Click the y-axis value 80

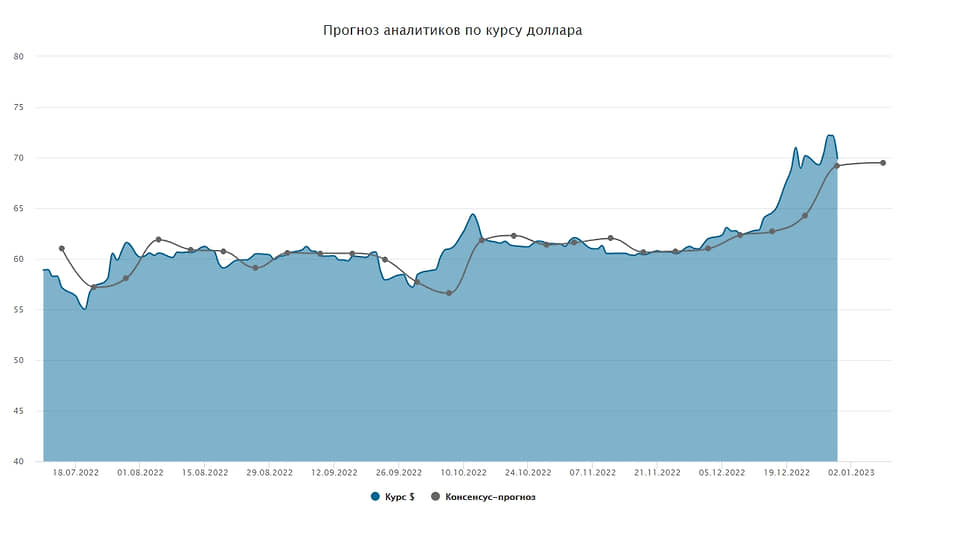pyautogui.click(x=19, y=57)
